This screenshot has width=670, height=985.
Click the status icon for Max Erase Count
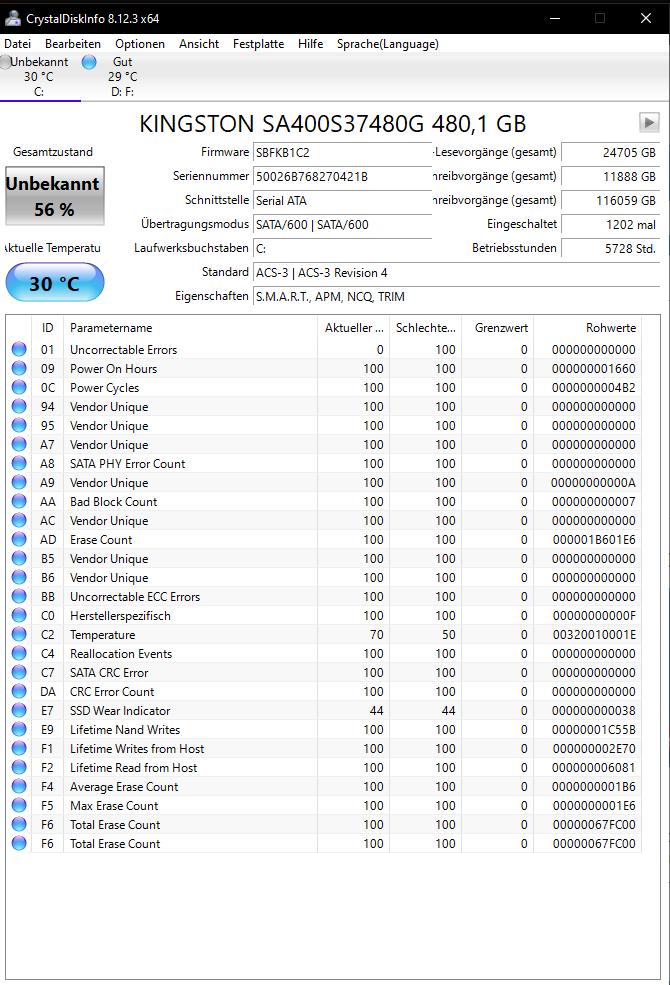[x=19, y=805]
